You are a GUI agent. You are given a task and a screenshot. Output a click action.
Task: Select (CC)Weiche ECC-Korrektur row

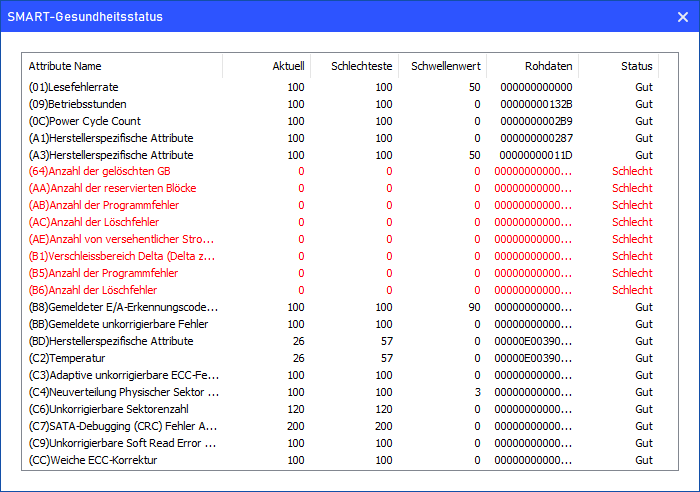(341, 460)
